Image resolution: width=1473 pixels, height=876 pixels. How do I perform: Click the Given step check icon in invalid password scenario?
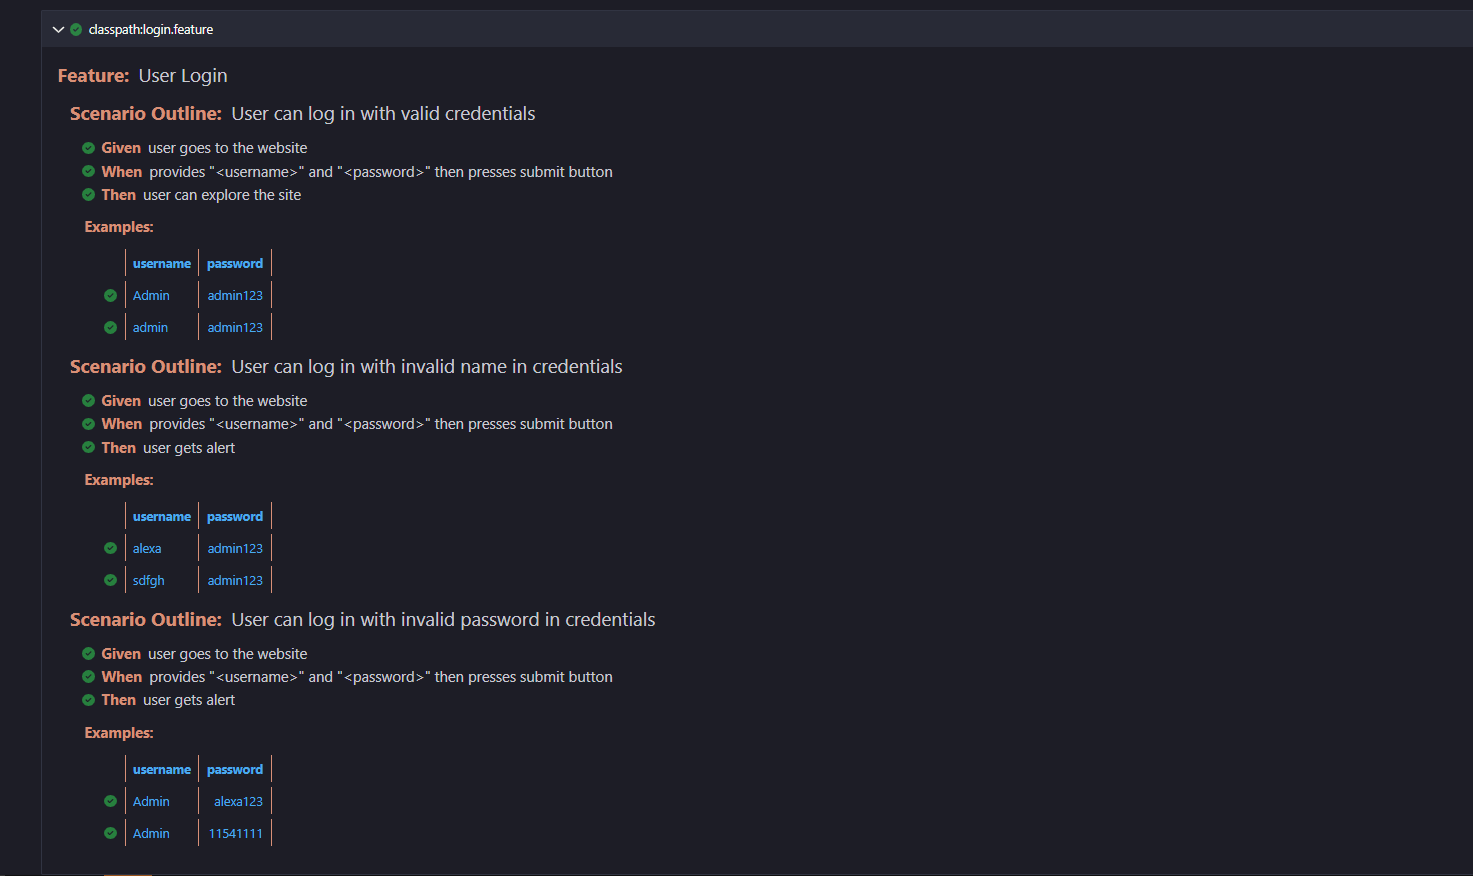(88, 653)
